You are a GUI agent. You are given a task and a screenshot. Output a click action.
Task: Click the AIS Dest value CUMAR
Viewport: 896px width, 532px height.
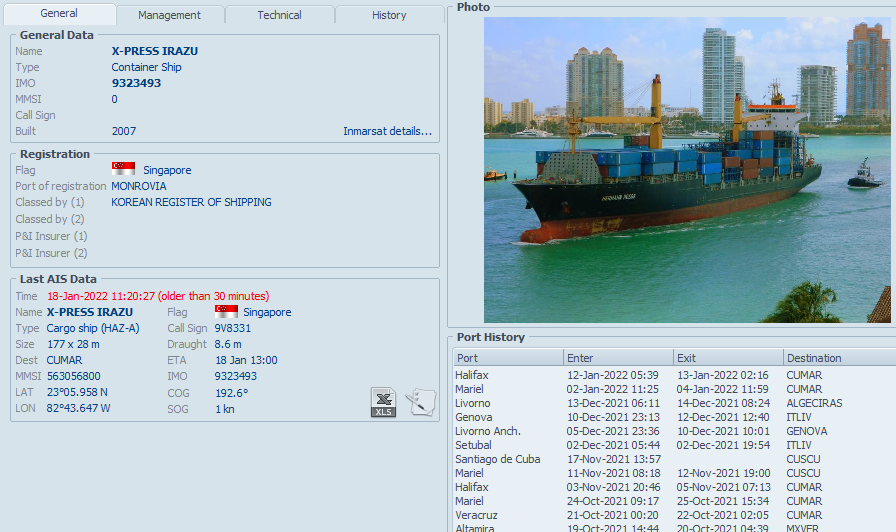tap(65, 360)
